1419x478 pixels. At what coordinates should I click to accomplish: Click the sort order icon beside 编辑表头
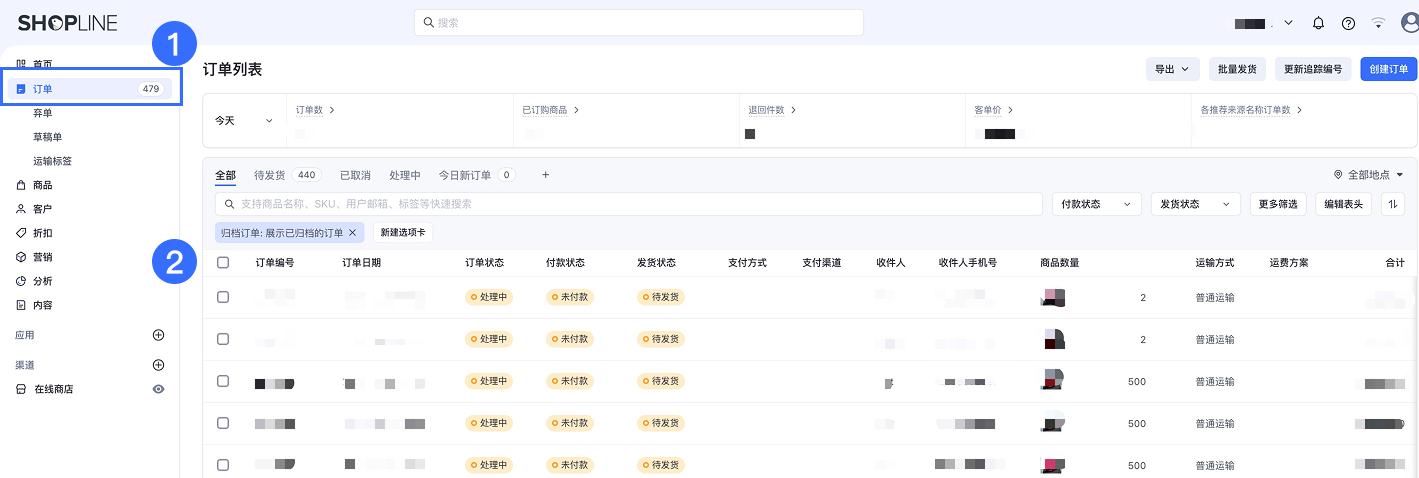point(1392,204)
